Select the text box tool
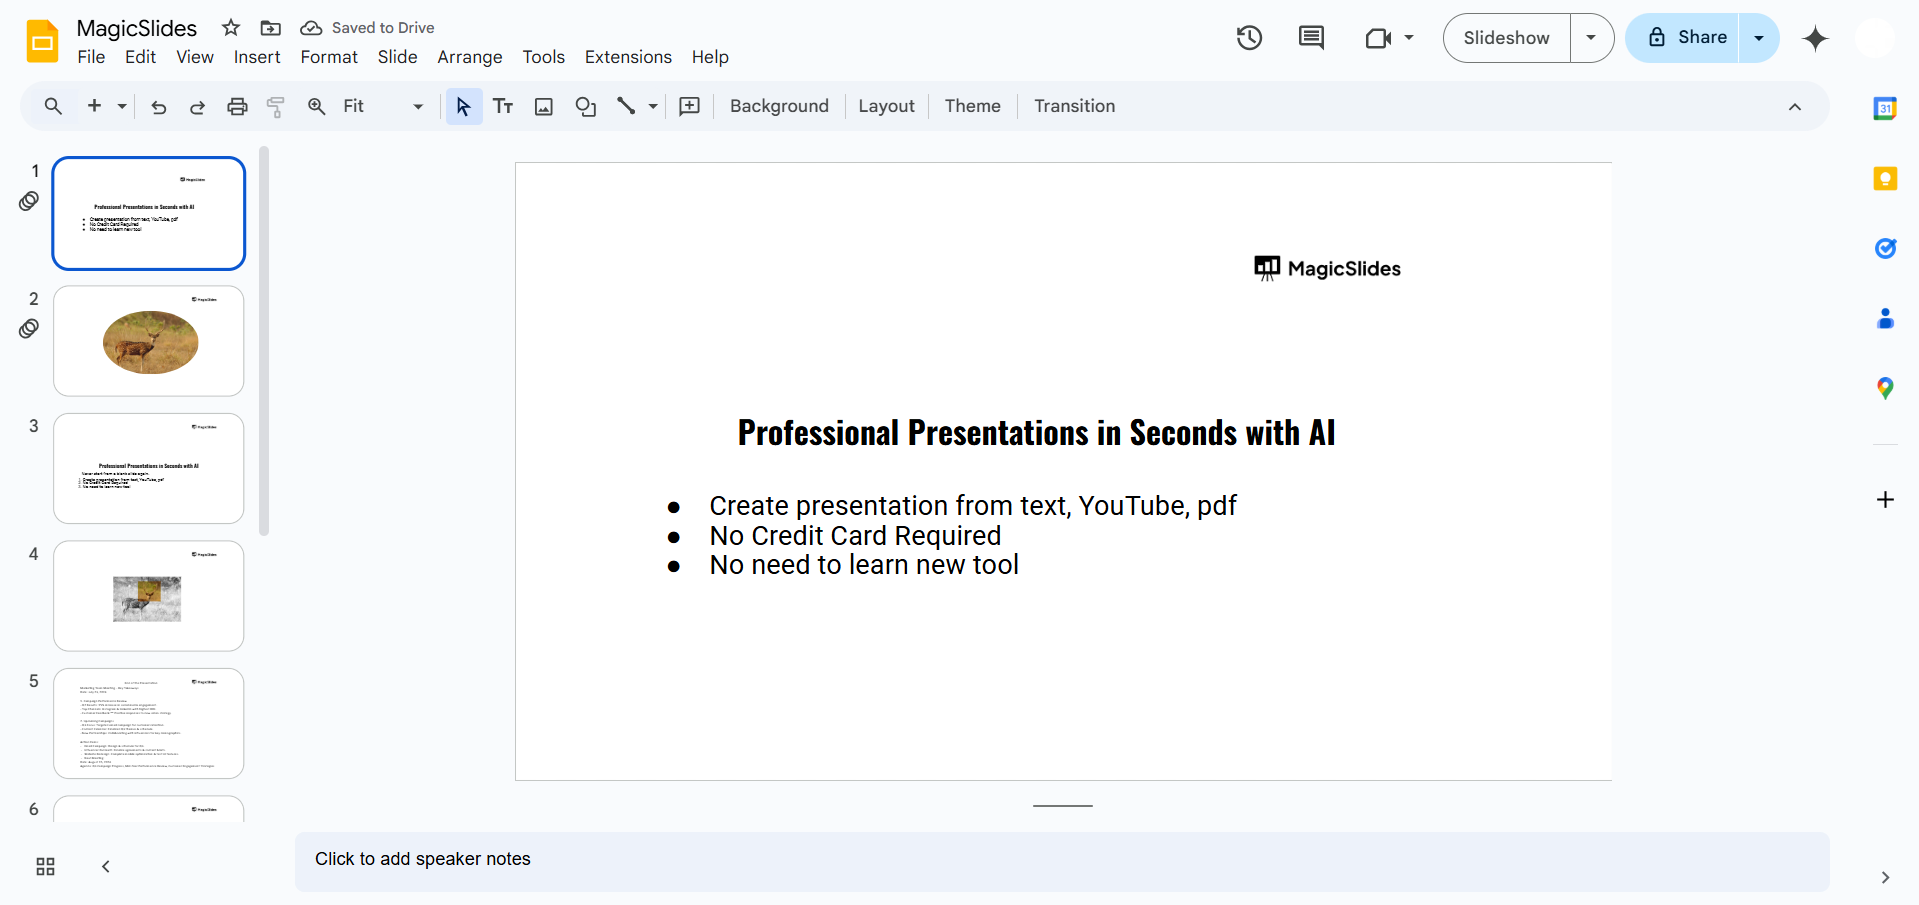The height and width of the screenshot is (905, 1919). (503, 106)
